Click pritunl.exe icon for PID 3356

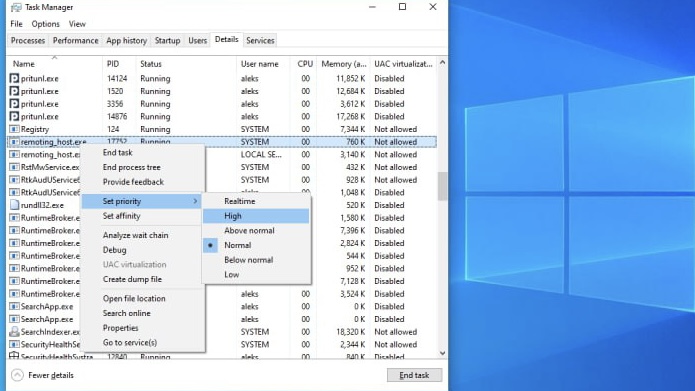14,104
